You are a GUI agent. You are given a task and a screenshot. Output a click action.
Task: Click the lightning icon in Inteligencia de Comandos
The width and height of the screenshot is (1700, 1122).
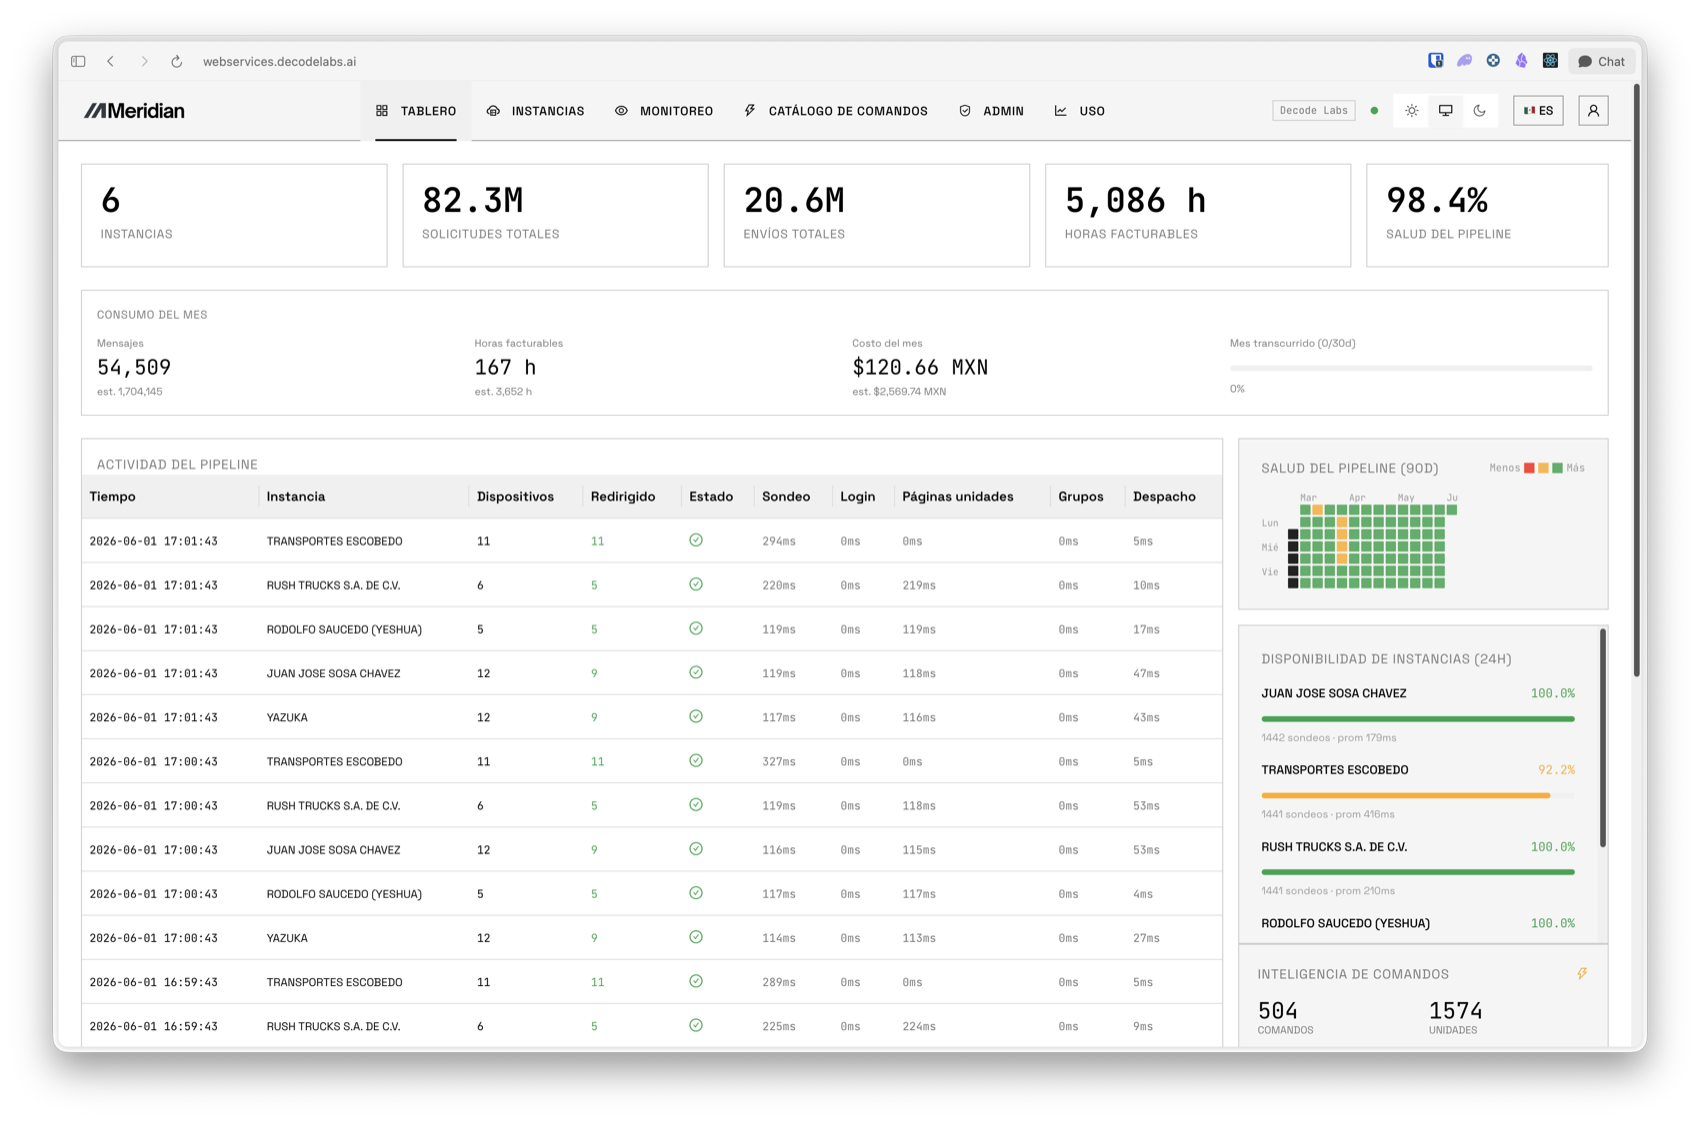(x=1582, y=973)
